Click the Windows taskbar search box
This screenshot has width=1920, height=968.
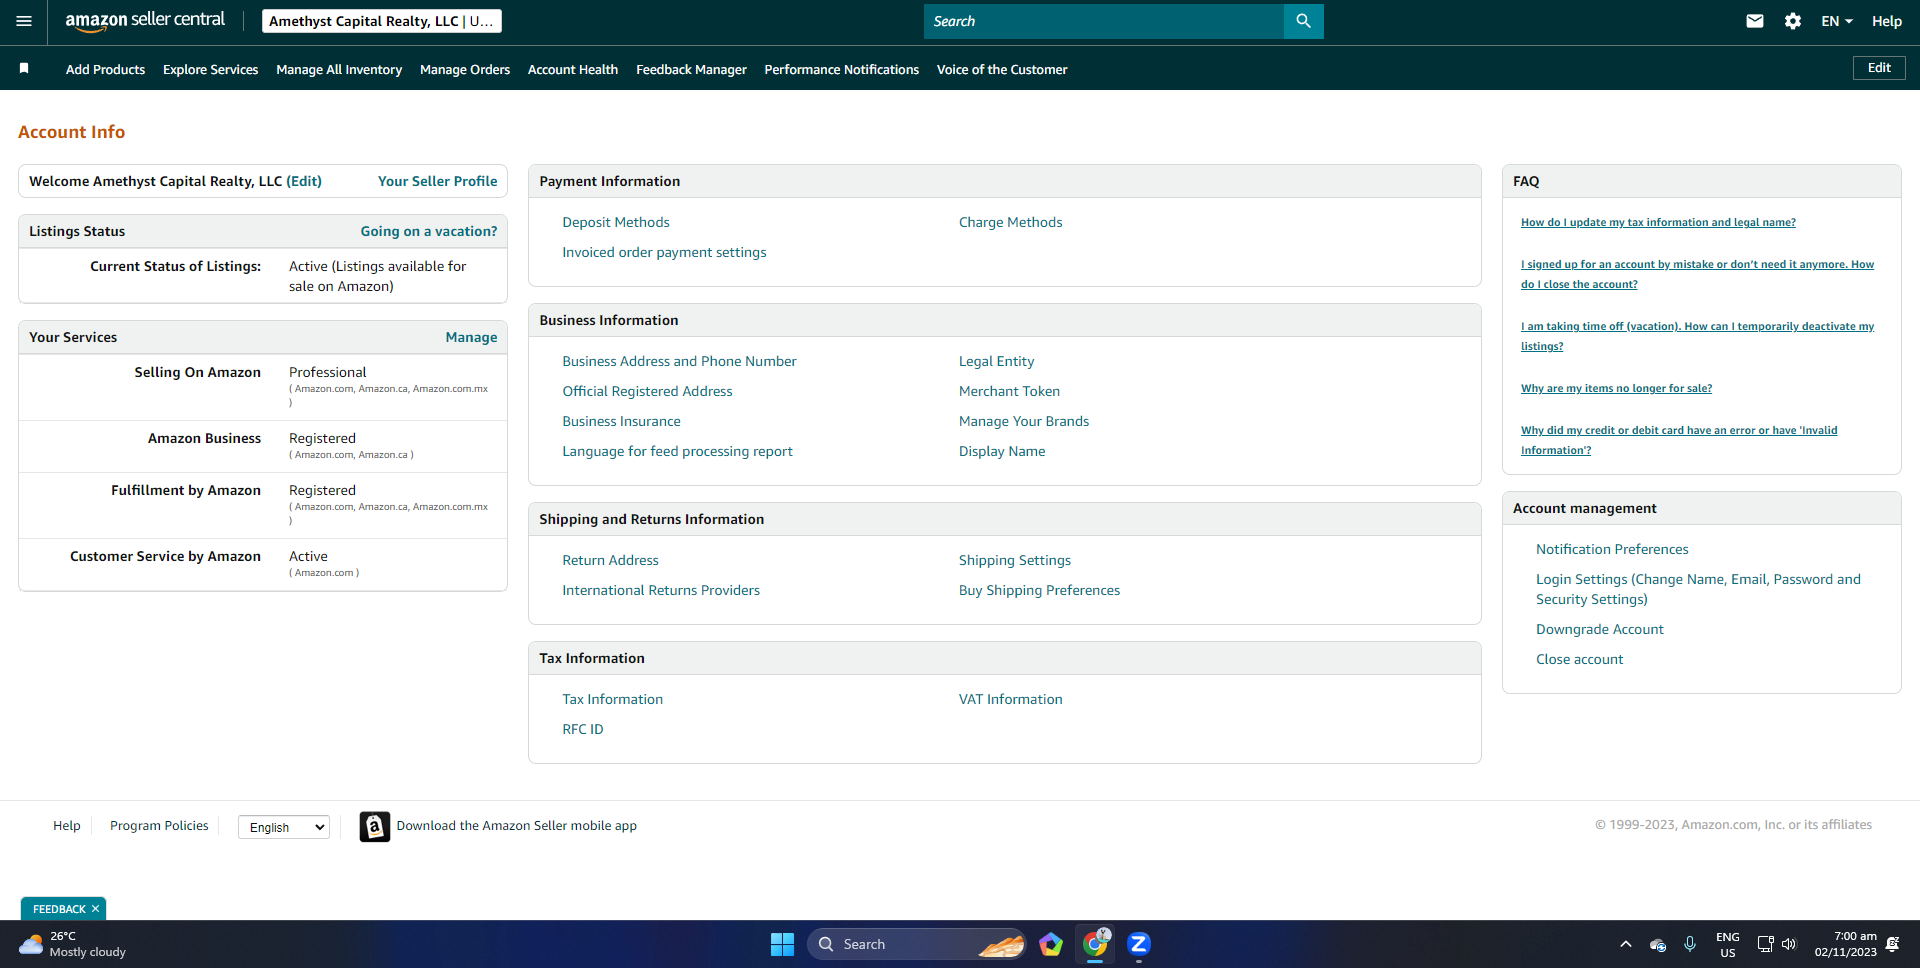tap(917, 944)
